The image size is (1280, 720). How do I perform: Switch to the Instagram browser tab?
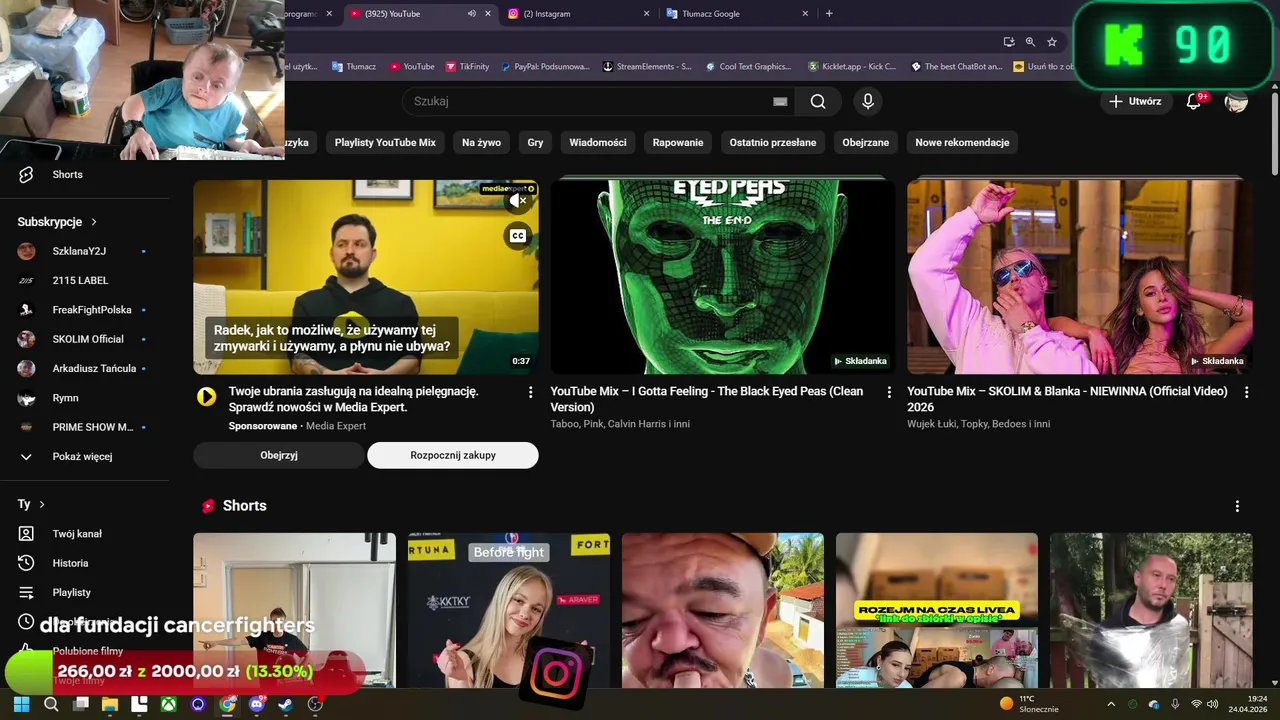[576, 14]
